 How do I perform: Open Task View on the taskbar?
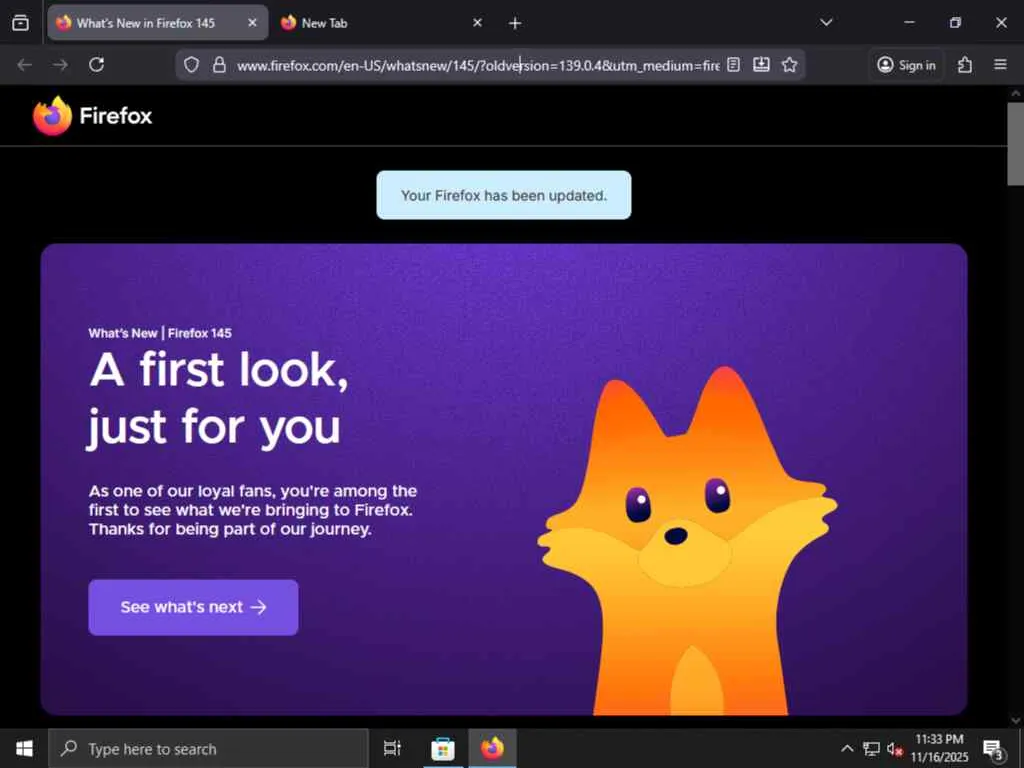coord(392,748)
